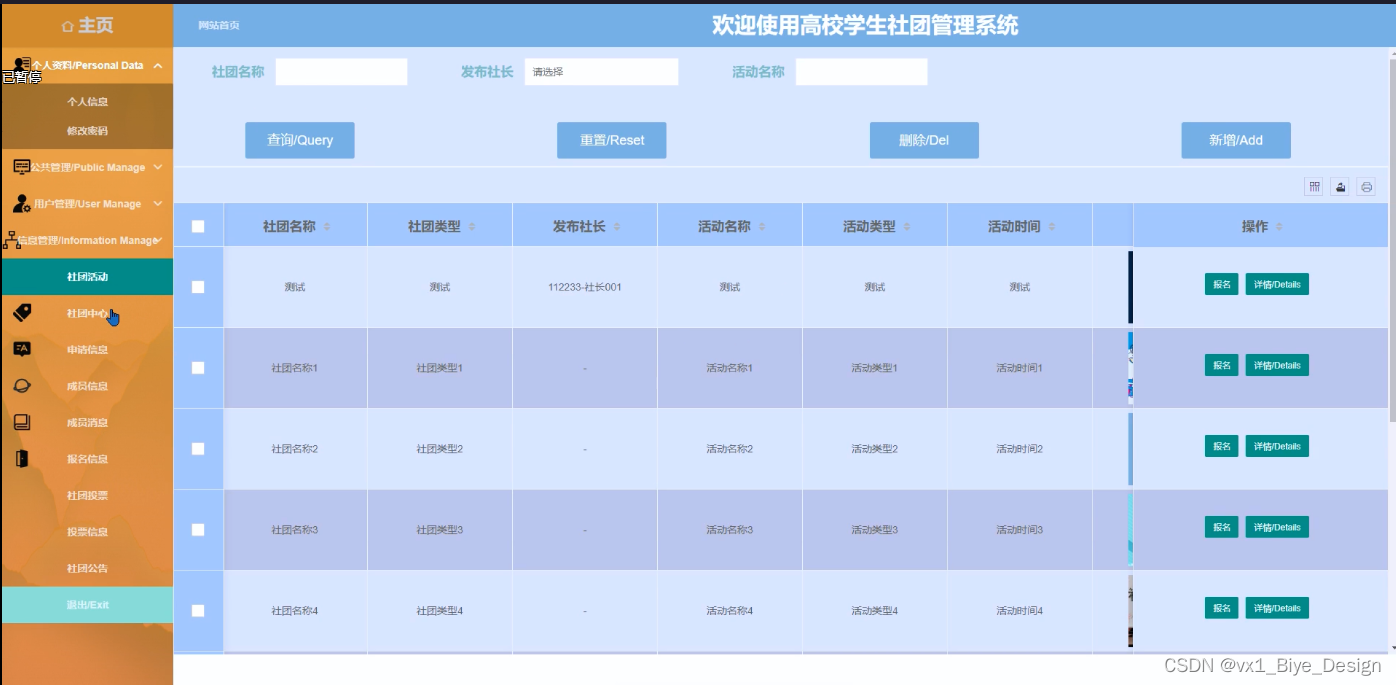The height and width of the screenshot is (685, 1396).
Task: Open 详情/Details for 社团名称2 row
Action: (1277, 447)
